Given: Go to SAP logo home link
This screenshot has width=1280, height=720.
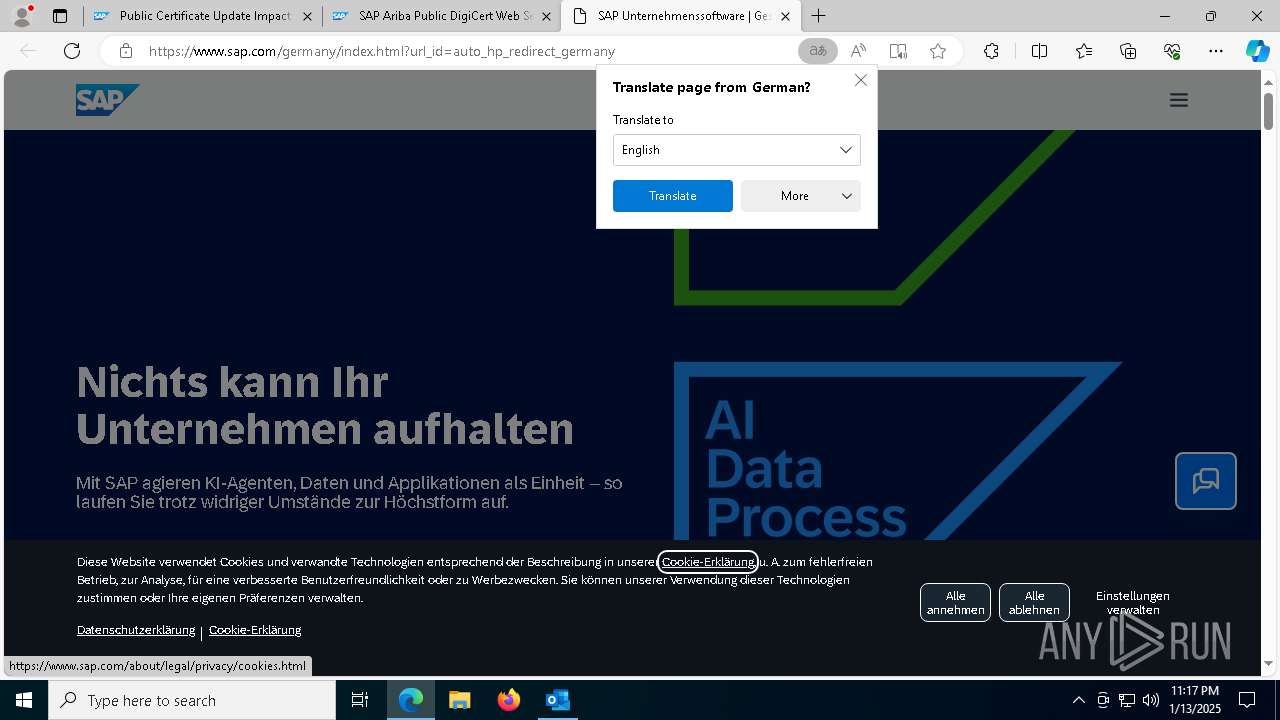Looking at the screenshot, I should (x=107, y=100).
